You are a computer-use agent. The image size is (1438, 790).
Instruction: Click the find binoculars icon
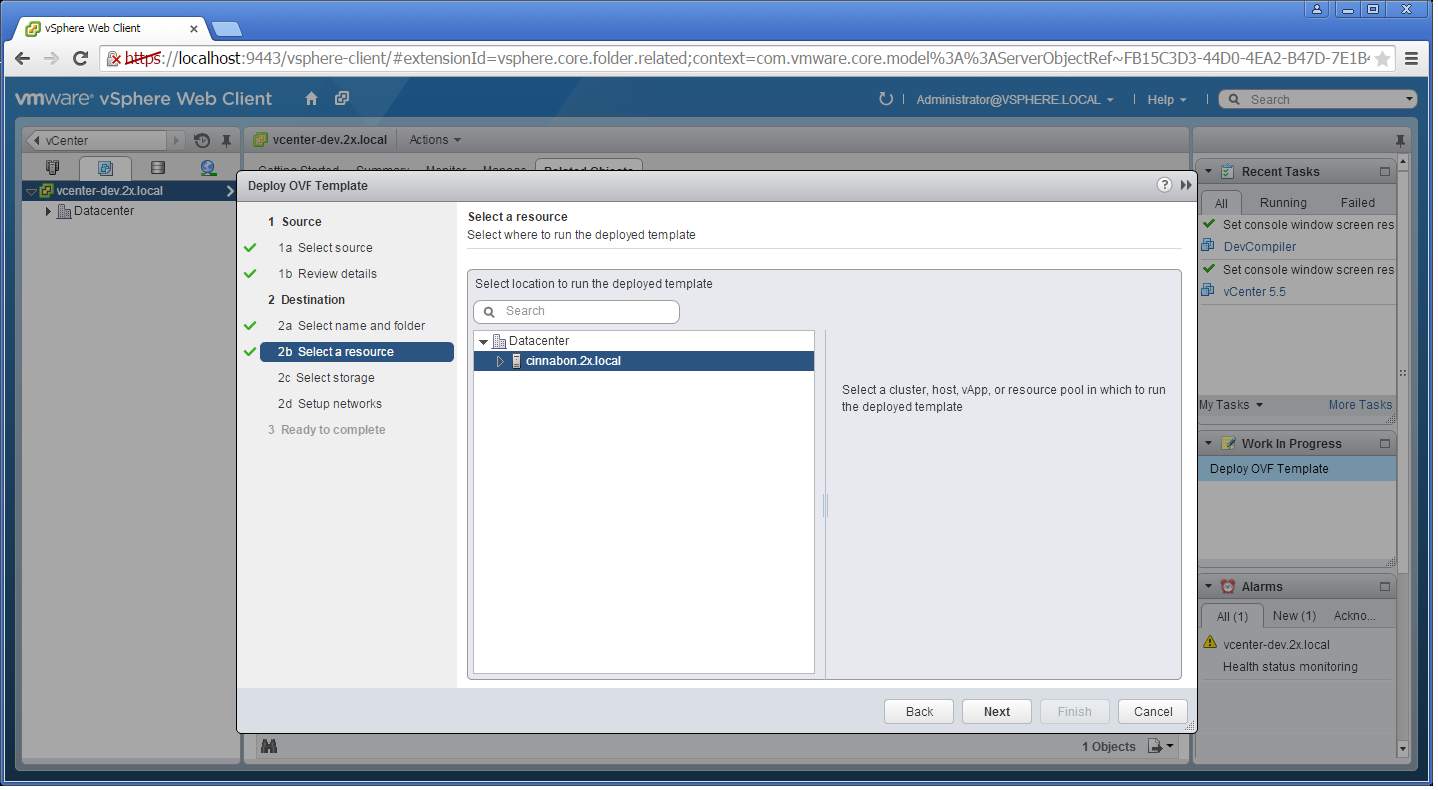point(269,746)
